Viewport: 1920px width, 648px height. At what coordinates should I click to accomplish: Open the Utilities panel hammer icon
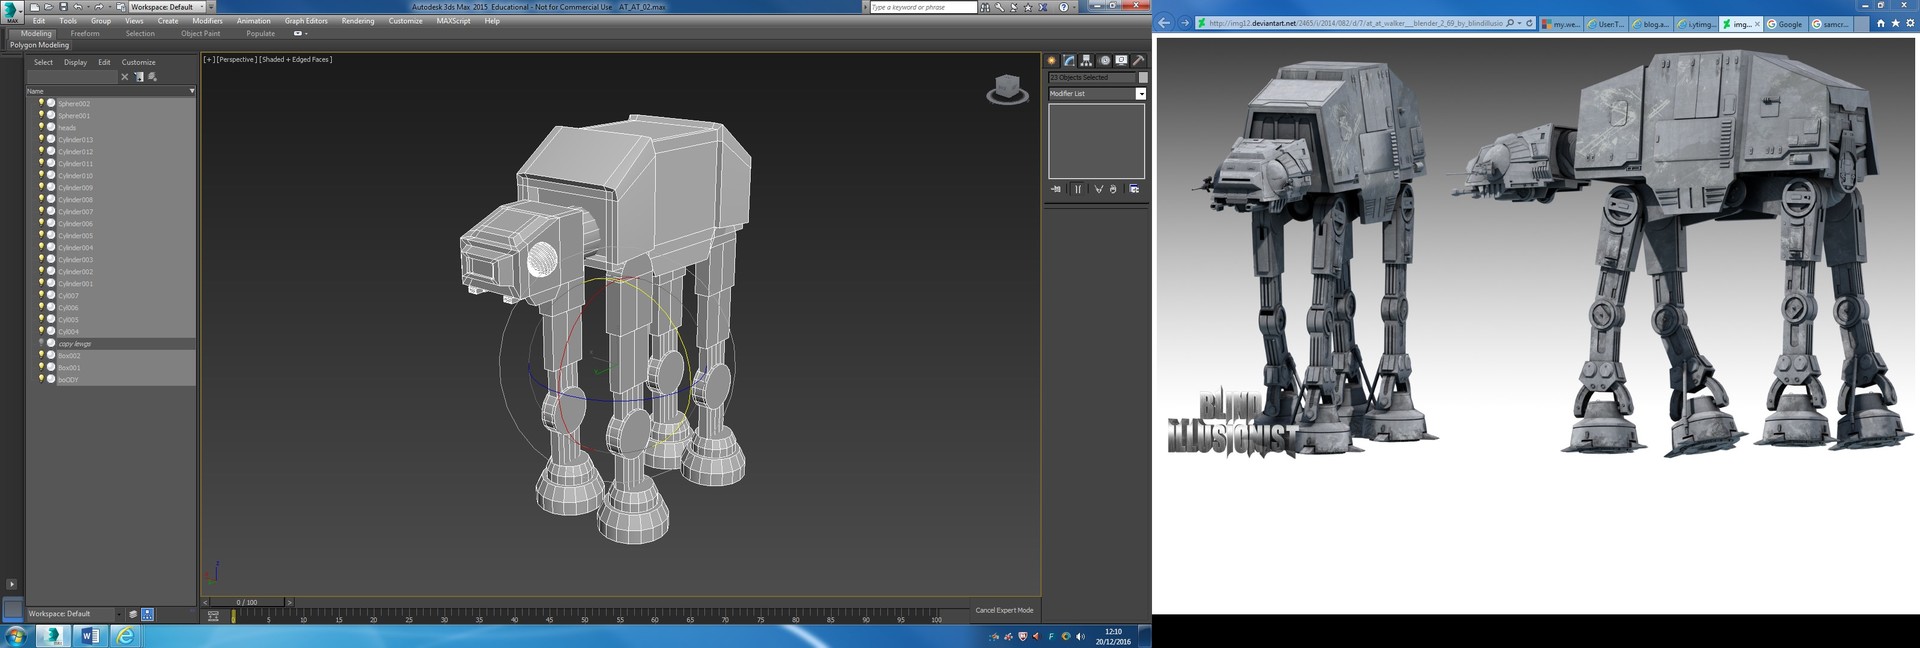[x=1138, y=61]
